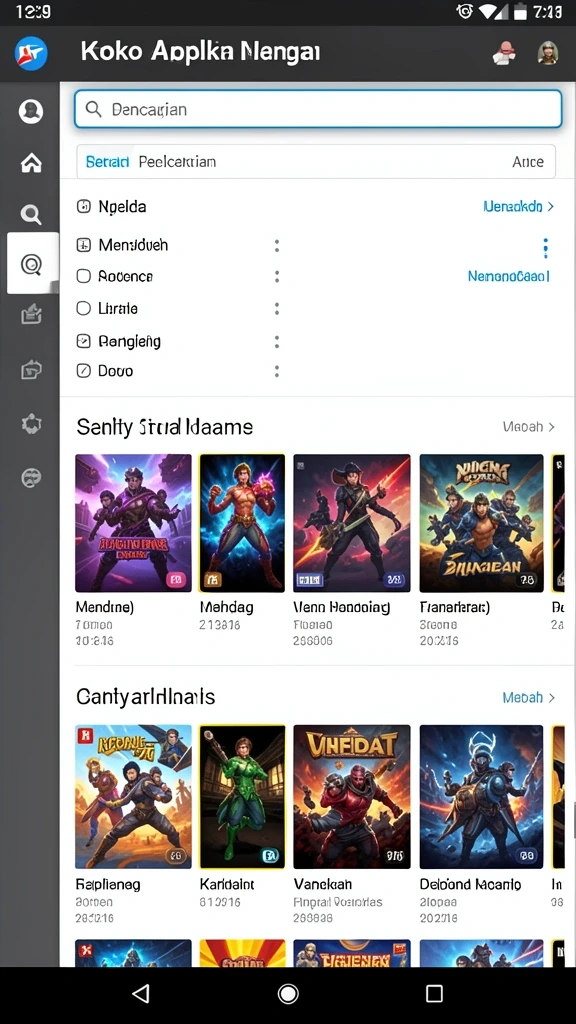This screenshot has width=576, height=1024.
Task: Select the highlighted circular sidebar icon
Action: coord(31,264)
